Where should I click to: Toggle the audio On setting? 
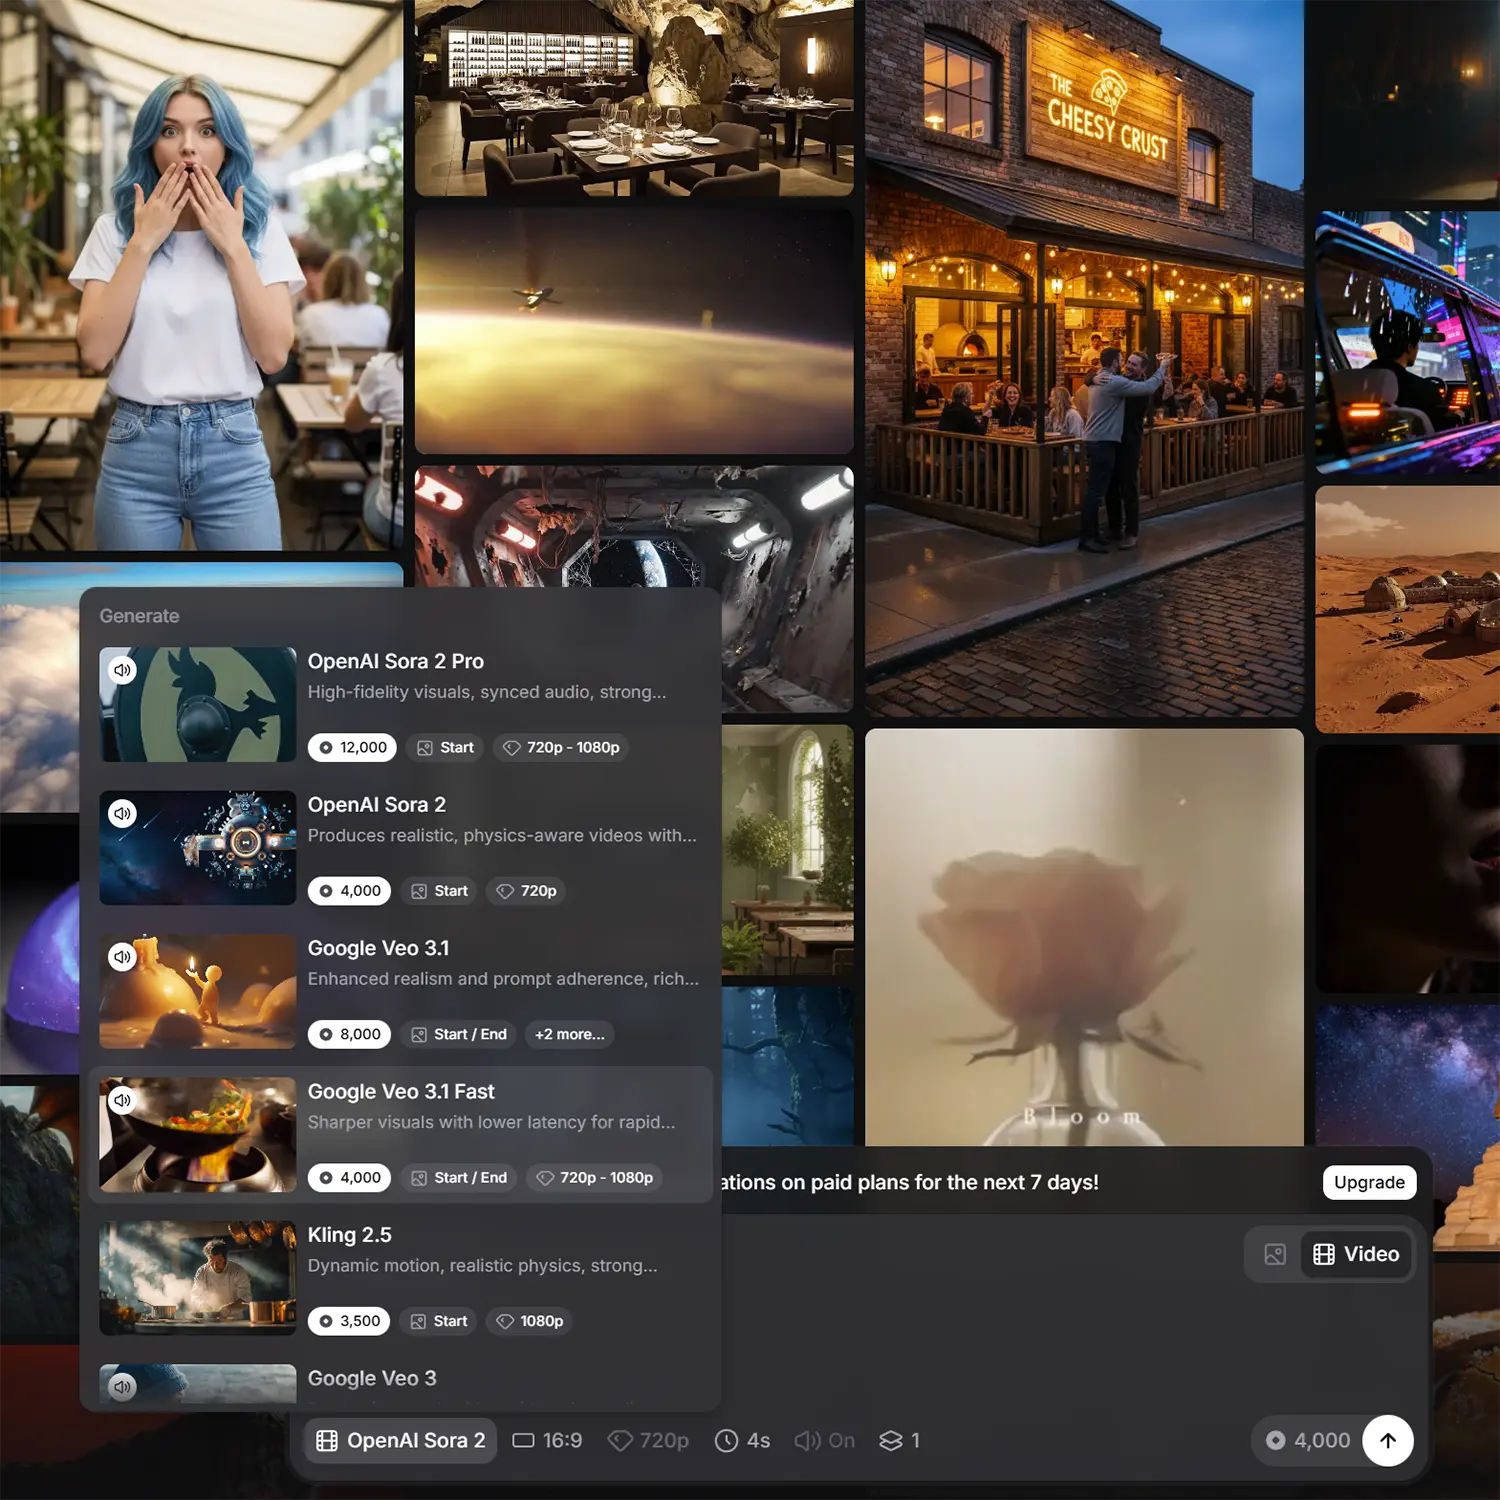click(x=825, y=1440)
